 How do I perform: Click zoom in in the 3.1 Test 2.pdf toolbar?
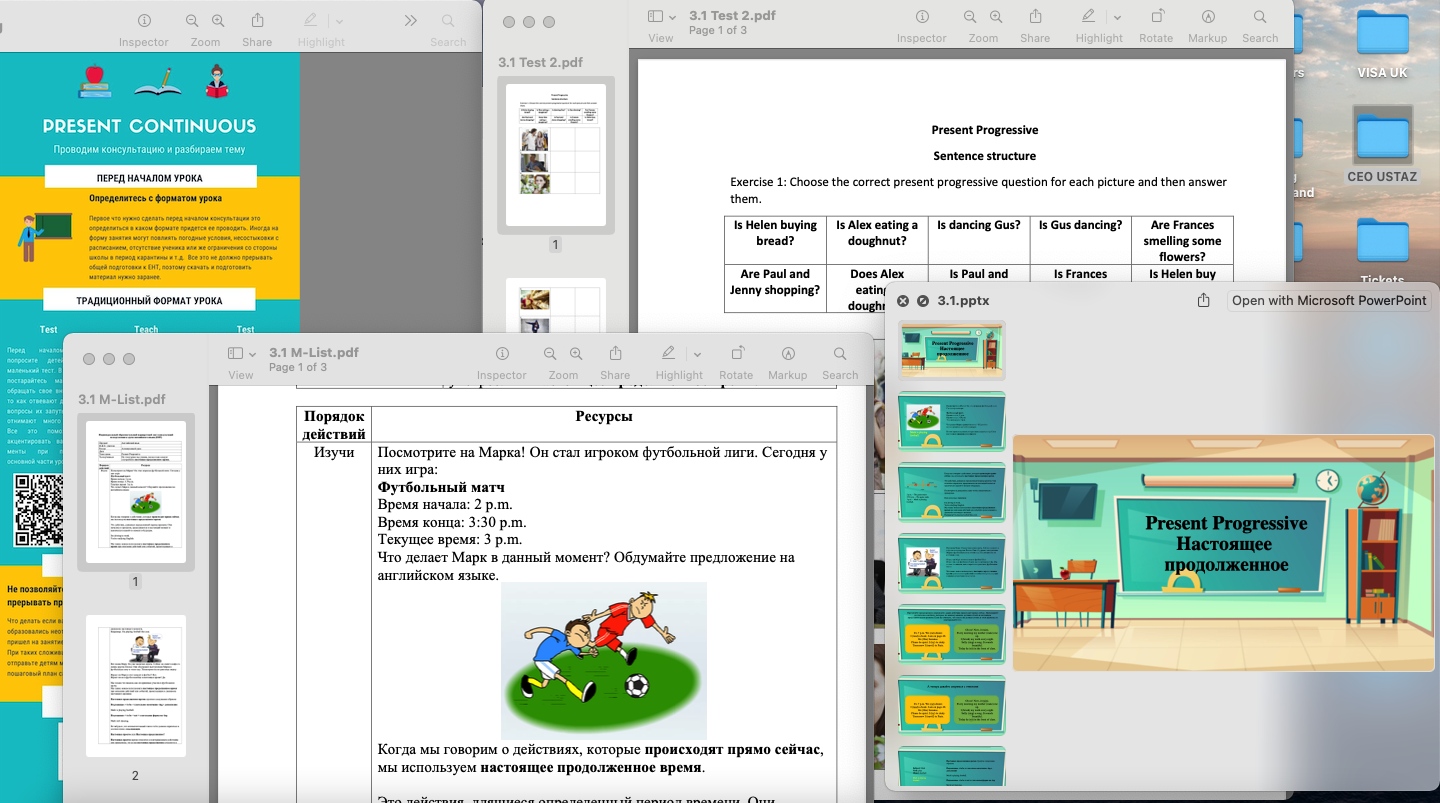point(996,18)
